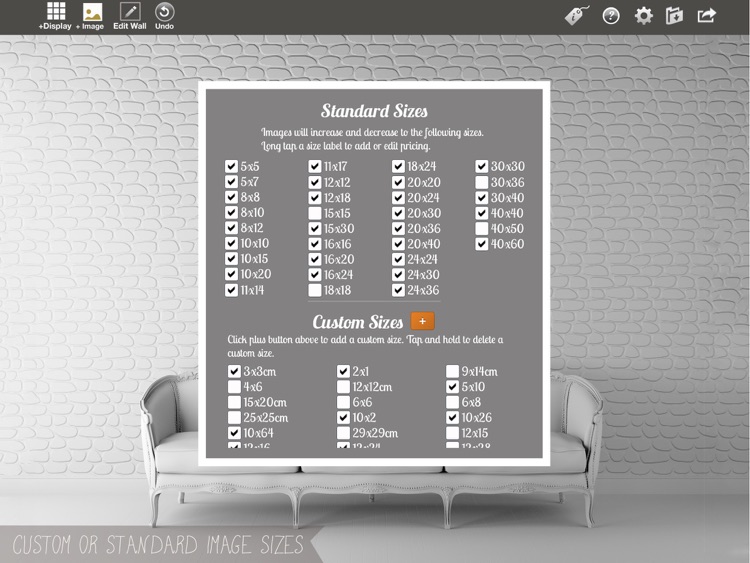Toggle the custom 2x1 checkbox
The image size is (750, 563).
[343, 371]
